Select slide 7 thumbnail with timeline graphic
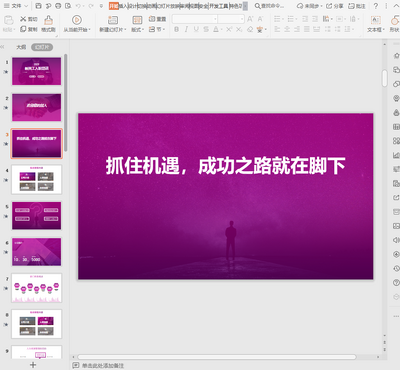The height and width of the screenshot is (370, 400). tap(37, 288)
